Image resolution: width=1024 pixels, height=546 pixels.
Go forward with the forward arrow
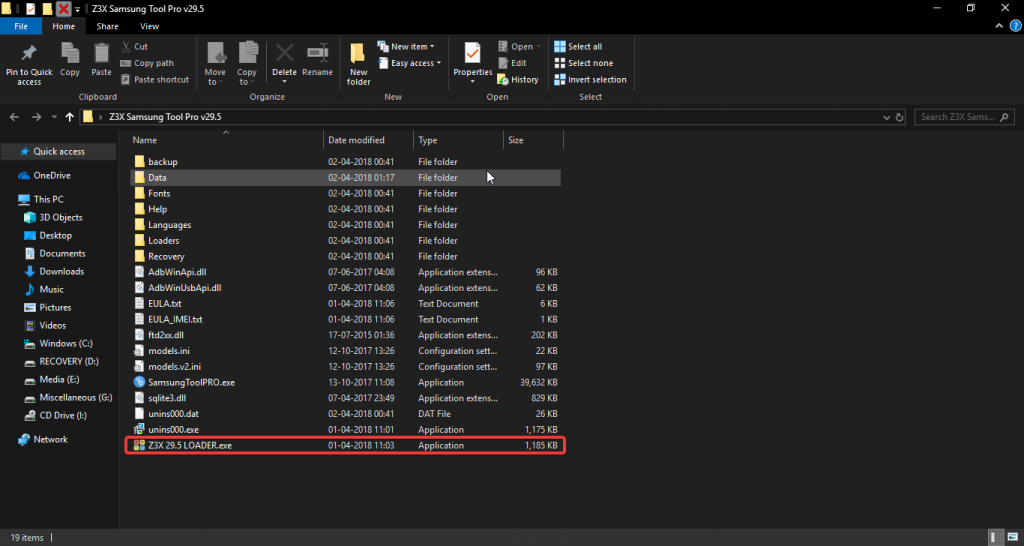click(37, 117)
